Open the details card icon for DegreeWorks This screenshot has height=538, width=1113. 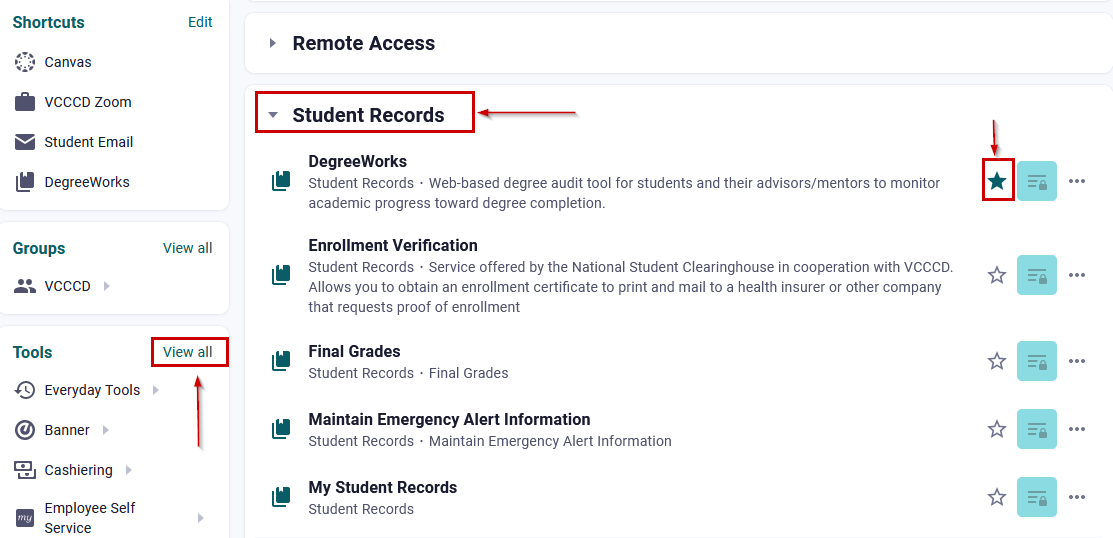pyautogui.click(x=1036, y=181)
